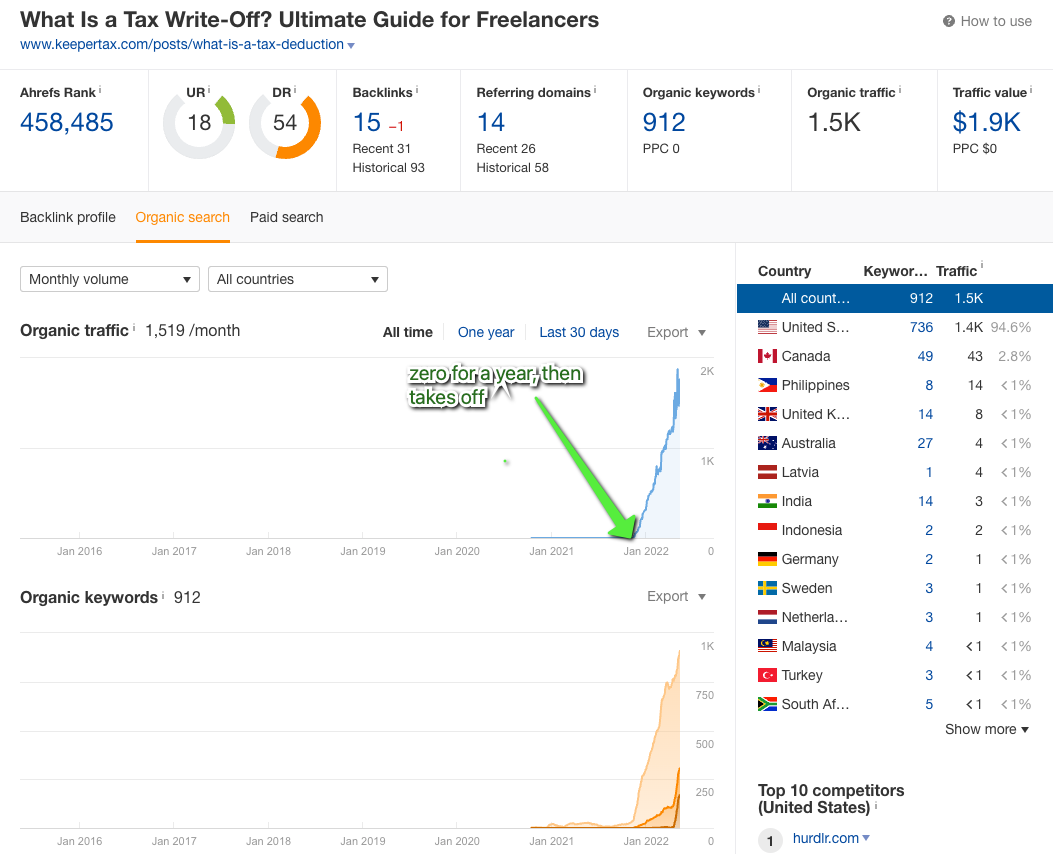Expand the URL dropdown arrow beside keepertax link
Image resolution: width=1053 pixels, height=854 pixels.
(351, 46)
